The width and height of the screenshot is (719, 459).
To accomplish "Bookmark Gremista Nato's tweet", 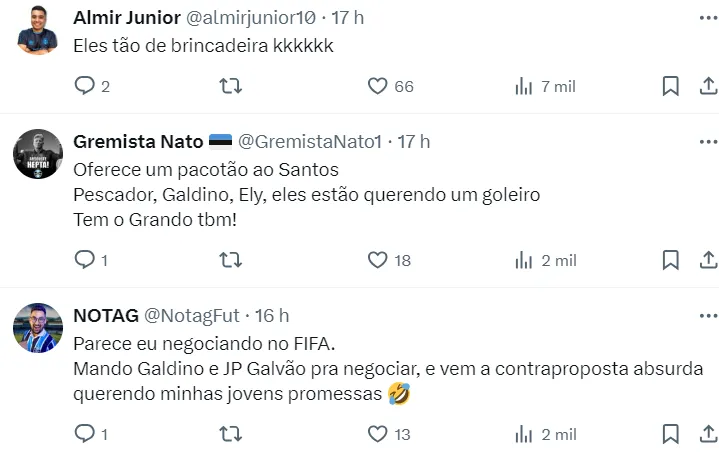I will [x=671, y=260].
